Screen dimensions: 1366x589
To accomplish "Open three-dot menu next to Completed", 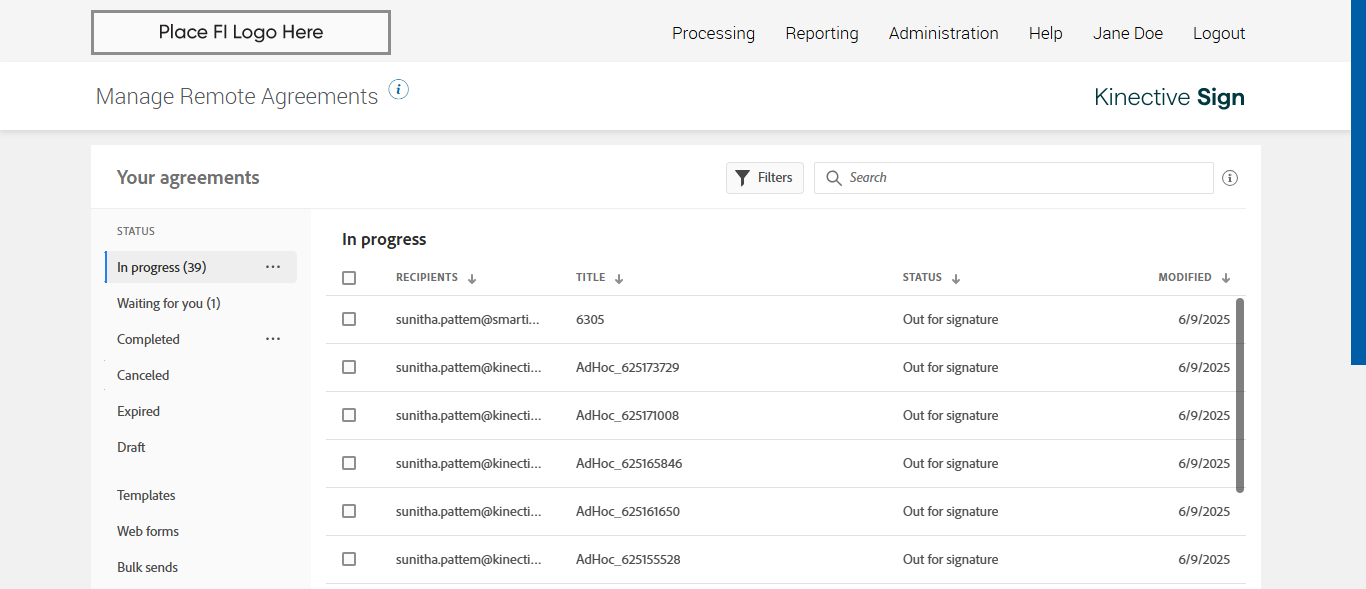I will pos(273,339).
